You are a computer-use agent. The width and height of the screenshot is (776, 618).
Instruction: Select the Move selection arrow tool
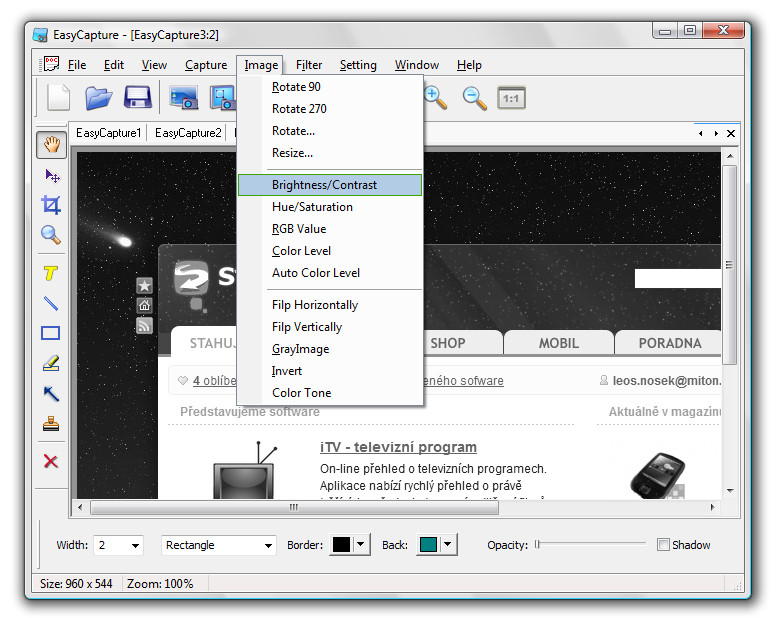pyautogui.click(x=52, y=176)
